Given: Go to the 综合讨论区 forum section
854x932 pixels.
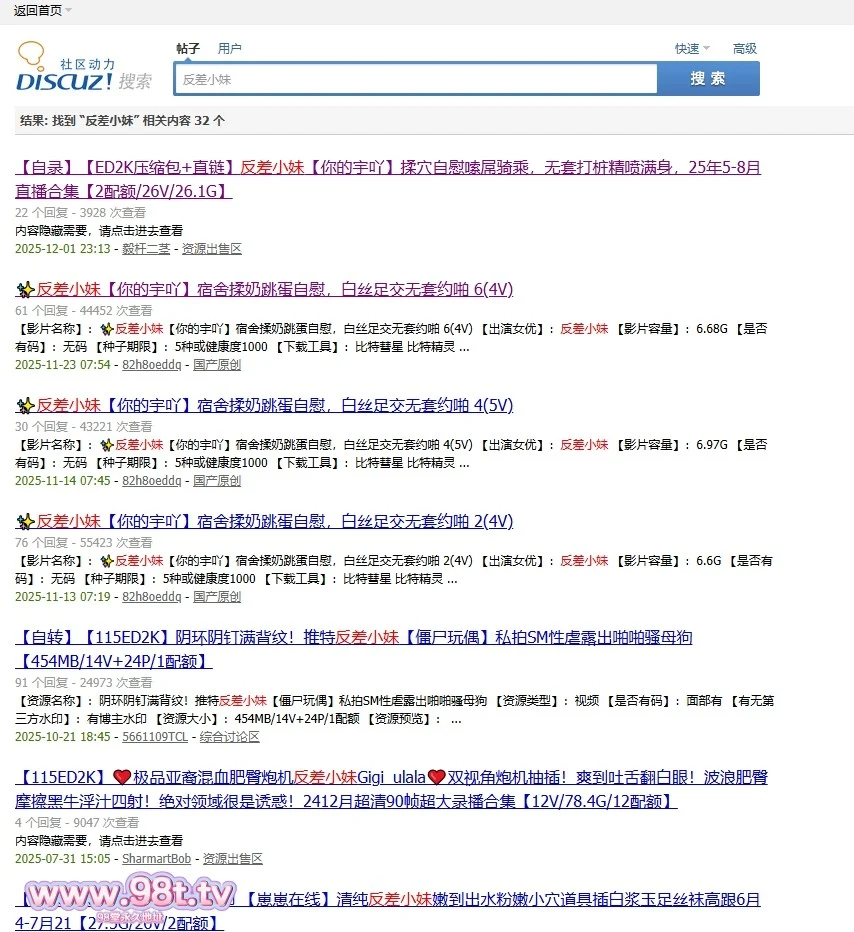Looking at the screenshot, I should pyautogui.click(x=229, y=737).
